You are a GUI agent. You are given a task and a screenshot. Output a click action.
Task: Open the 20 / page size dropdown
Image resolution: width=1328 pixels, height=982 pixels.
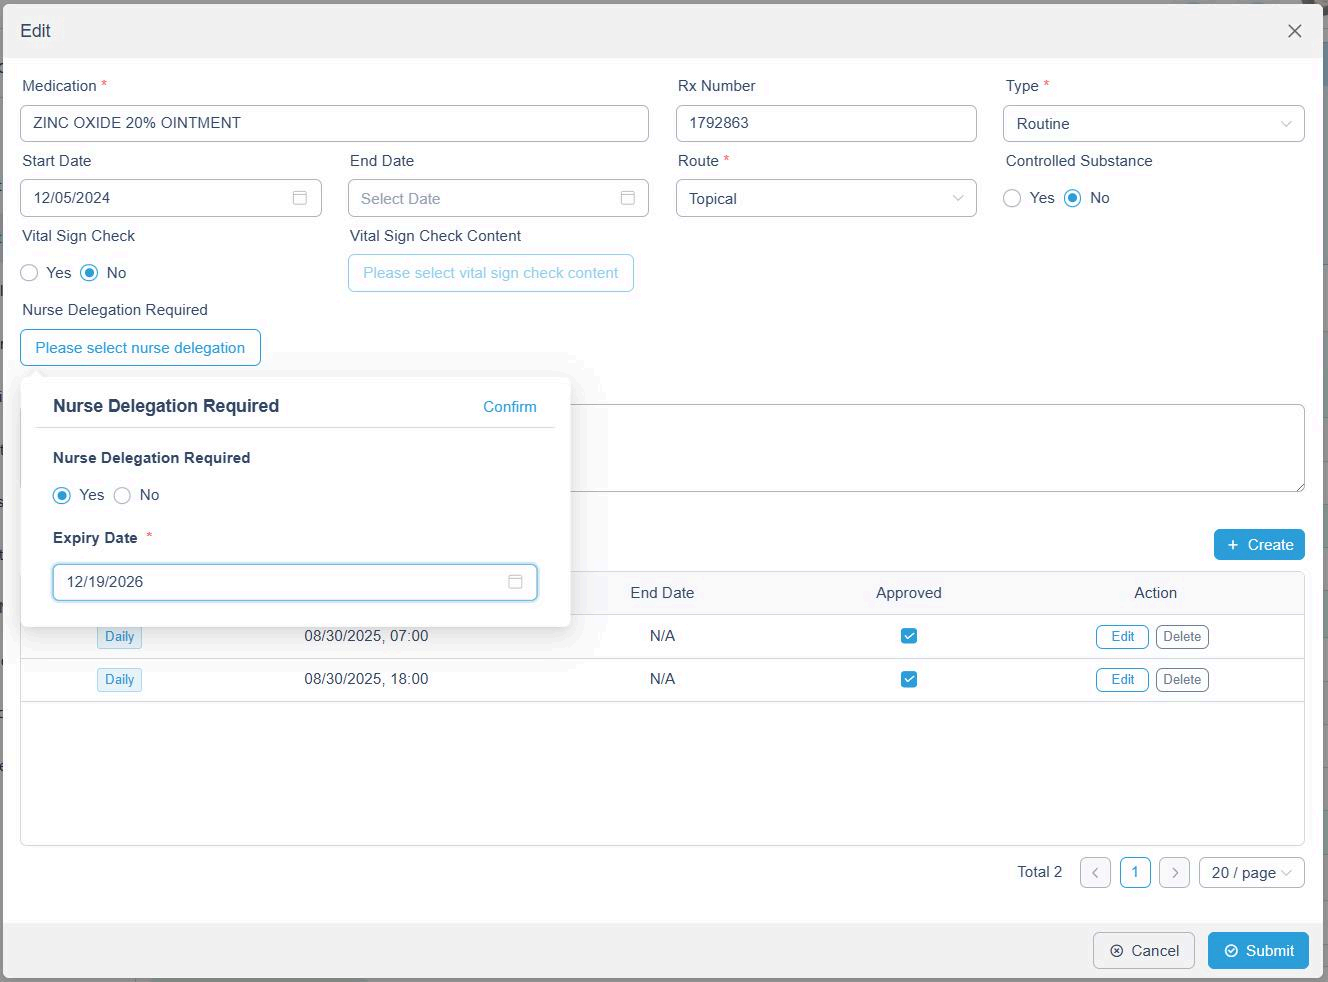(x=1250, y=872)
